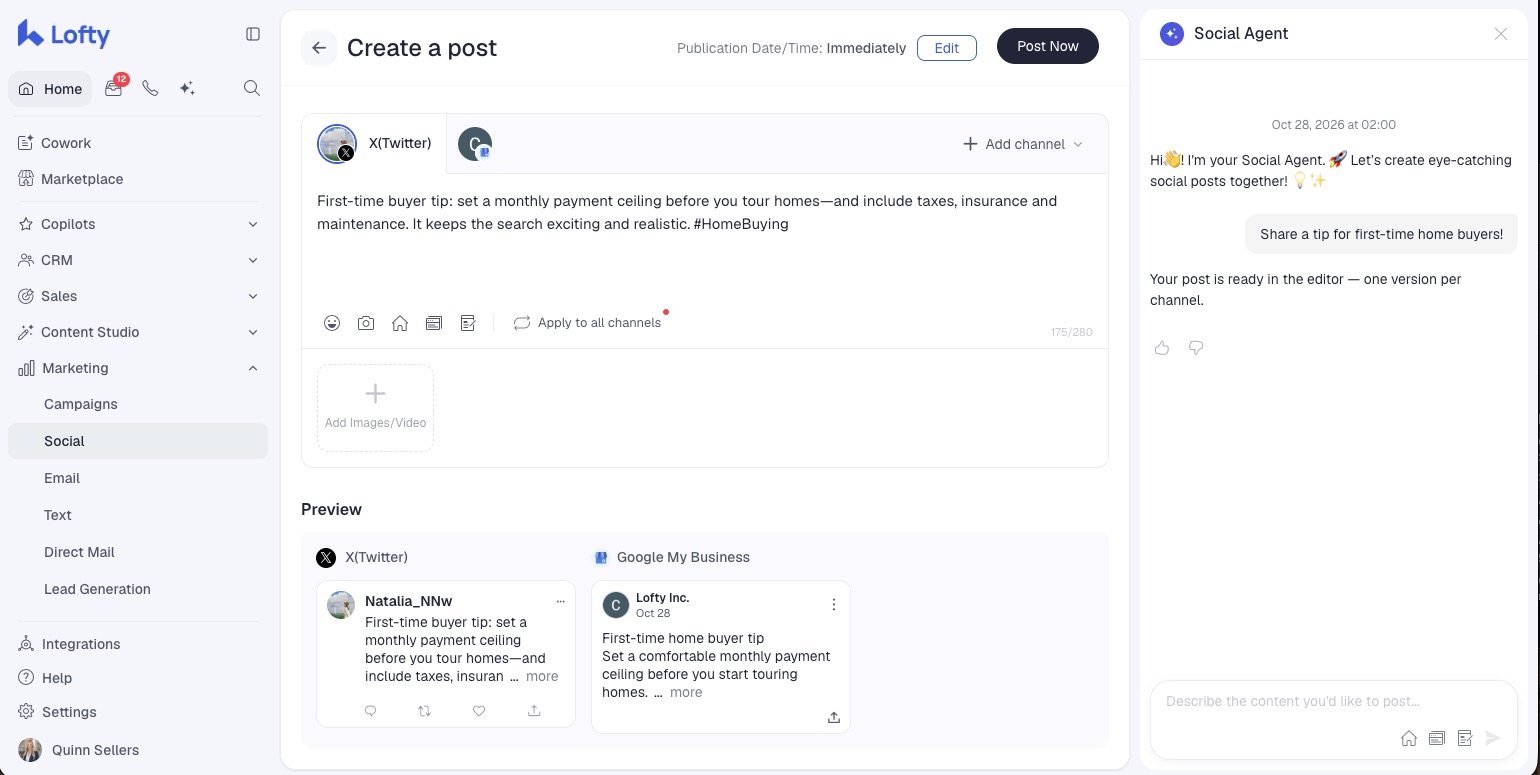Like the Social Agent response with thumbs up

[x=1162, y=348]
